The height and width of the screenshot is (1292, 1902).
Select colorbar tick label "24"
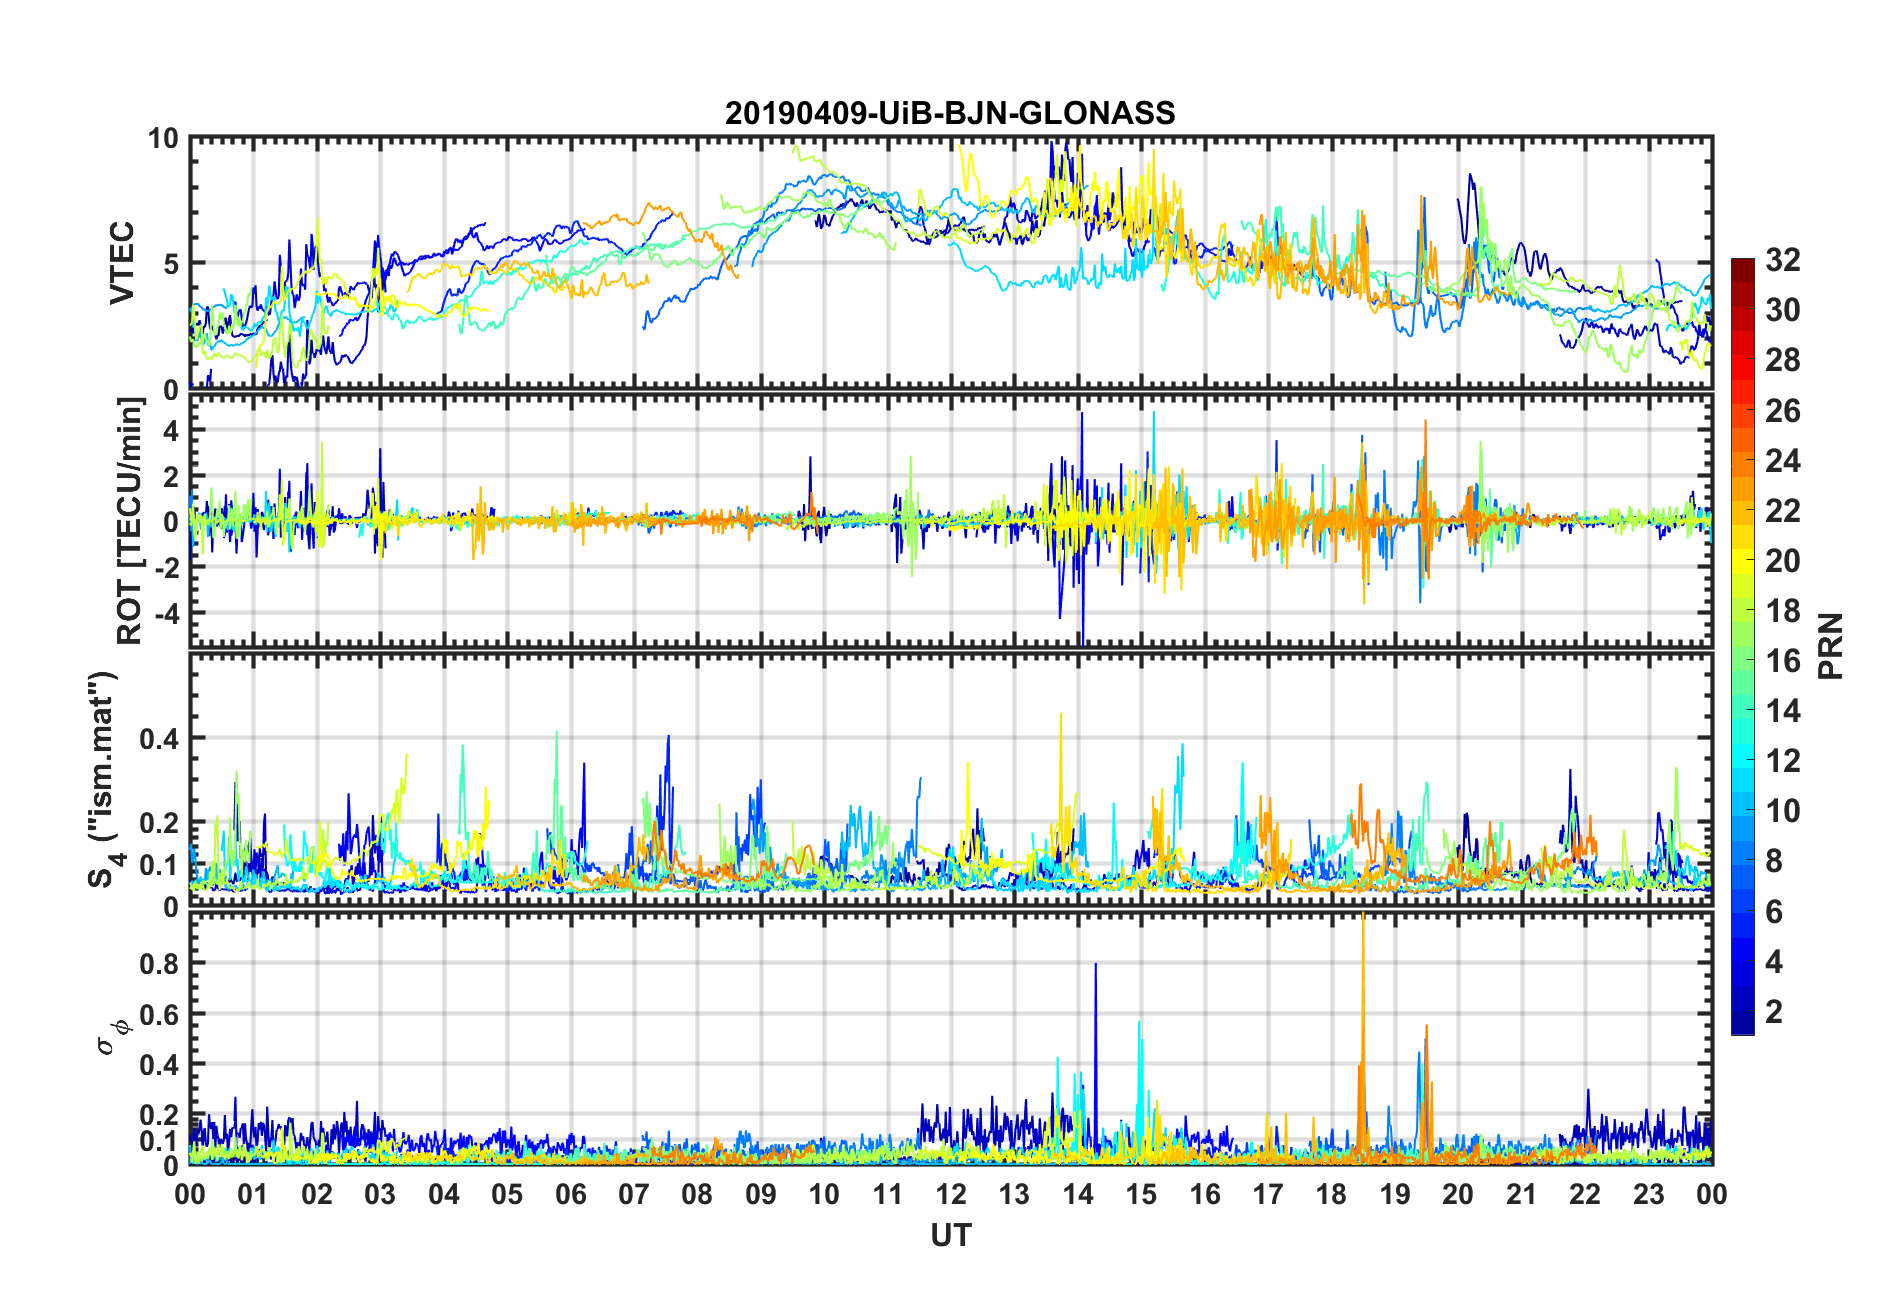[1783, 460]
